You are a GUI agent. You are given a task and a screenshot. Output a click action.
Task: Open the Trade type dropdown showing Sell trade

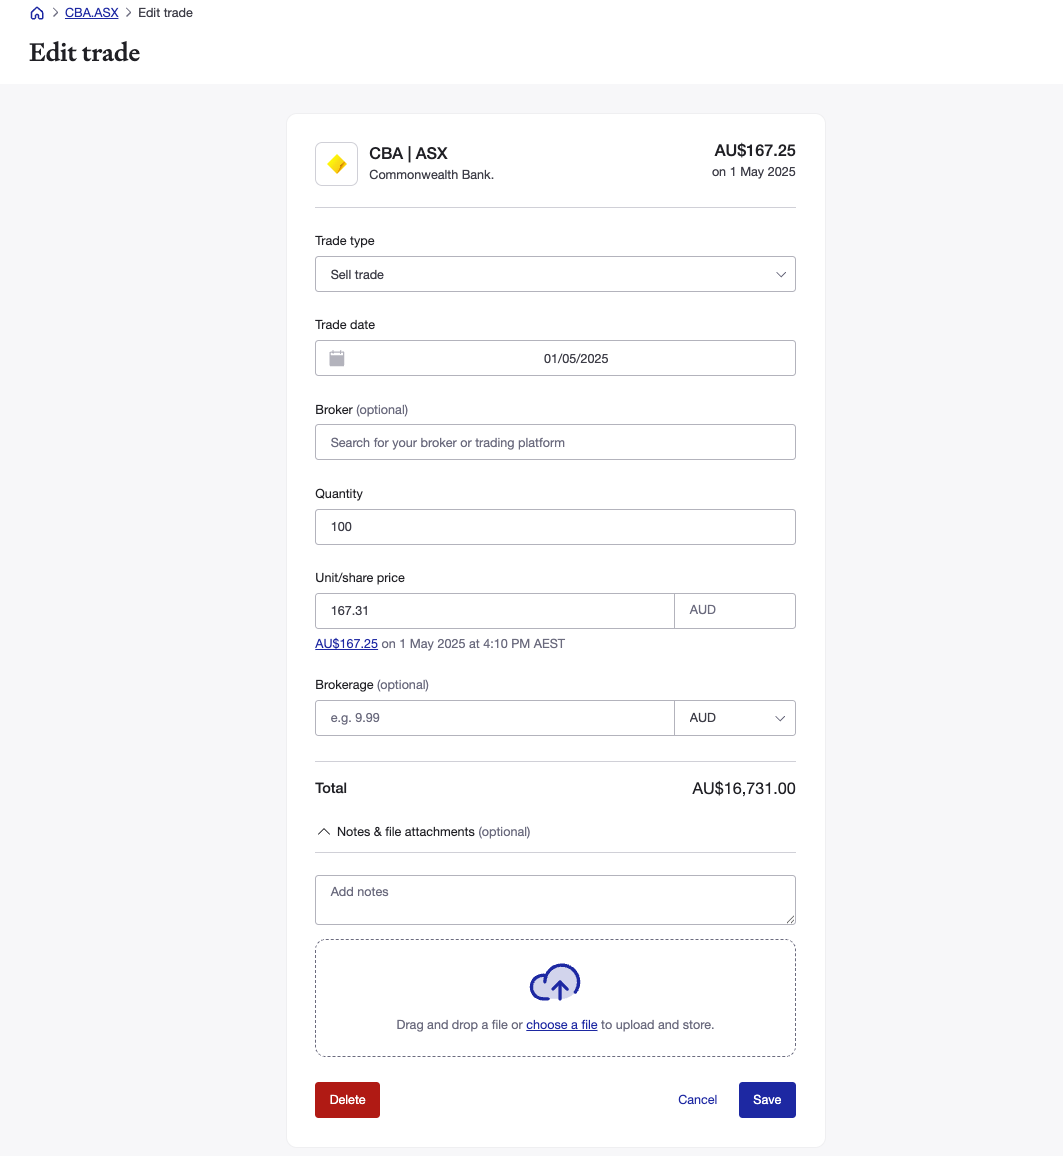click(x=555, y=273)
